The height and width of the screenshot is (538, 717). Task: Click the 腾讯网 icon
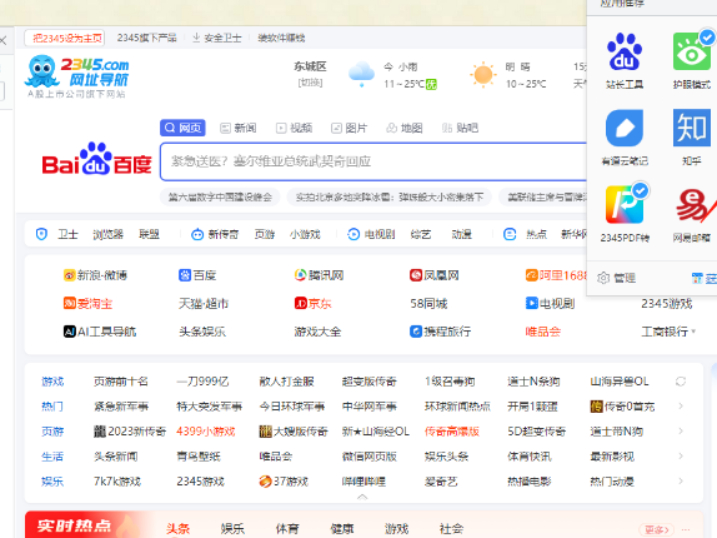coord(300,275)
